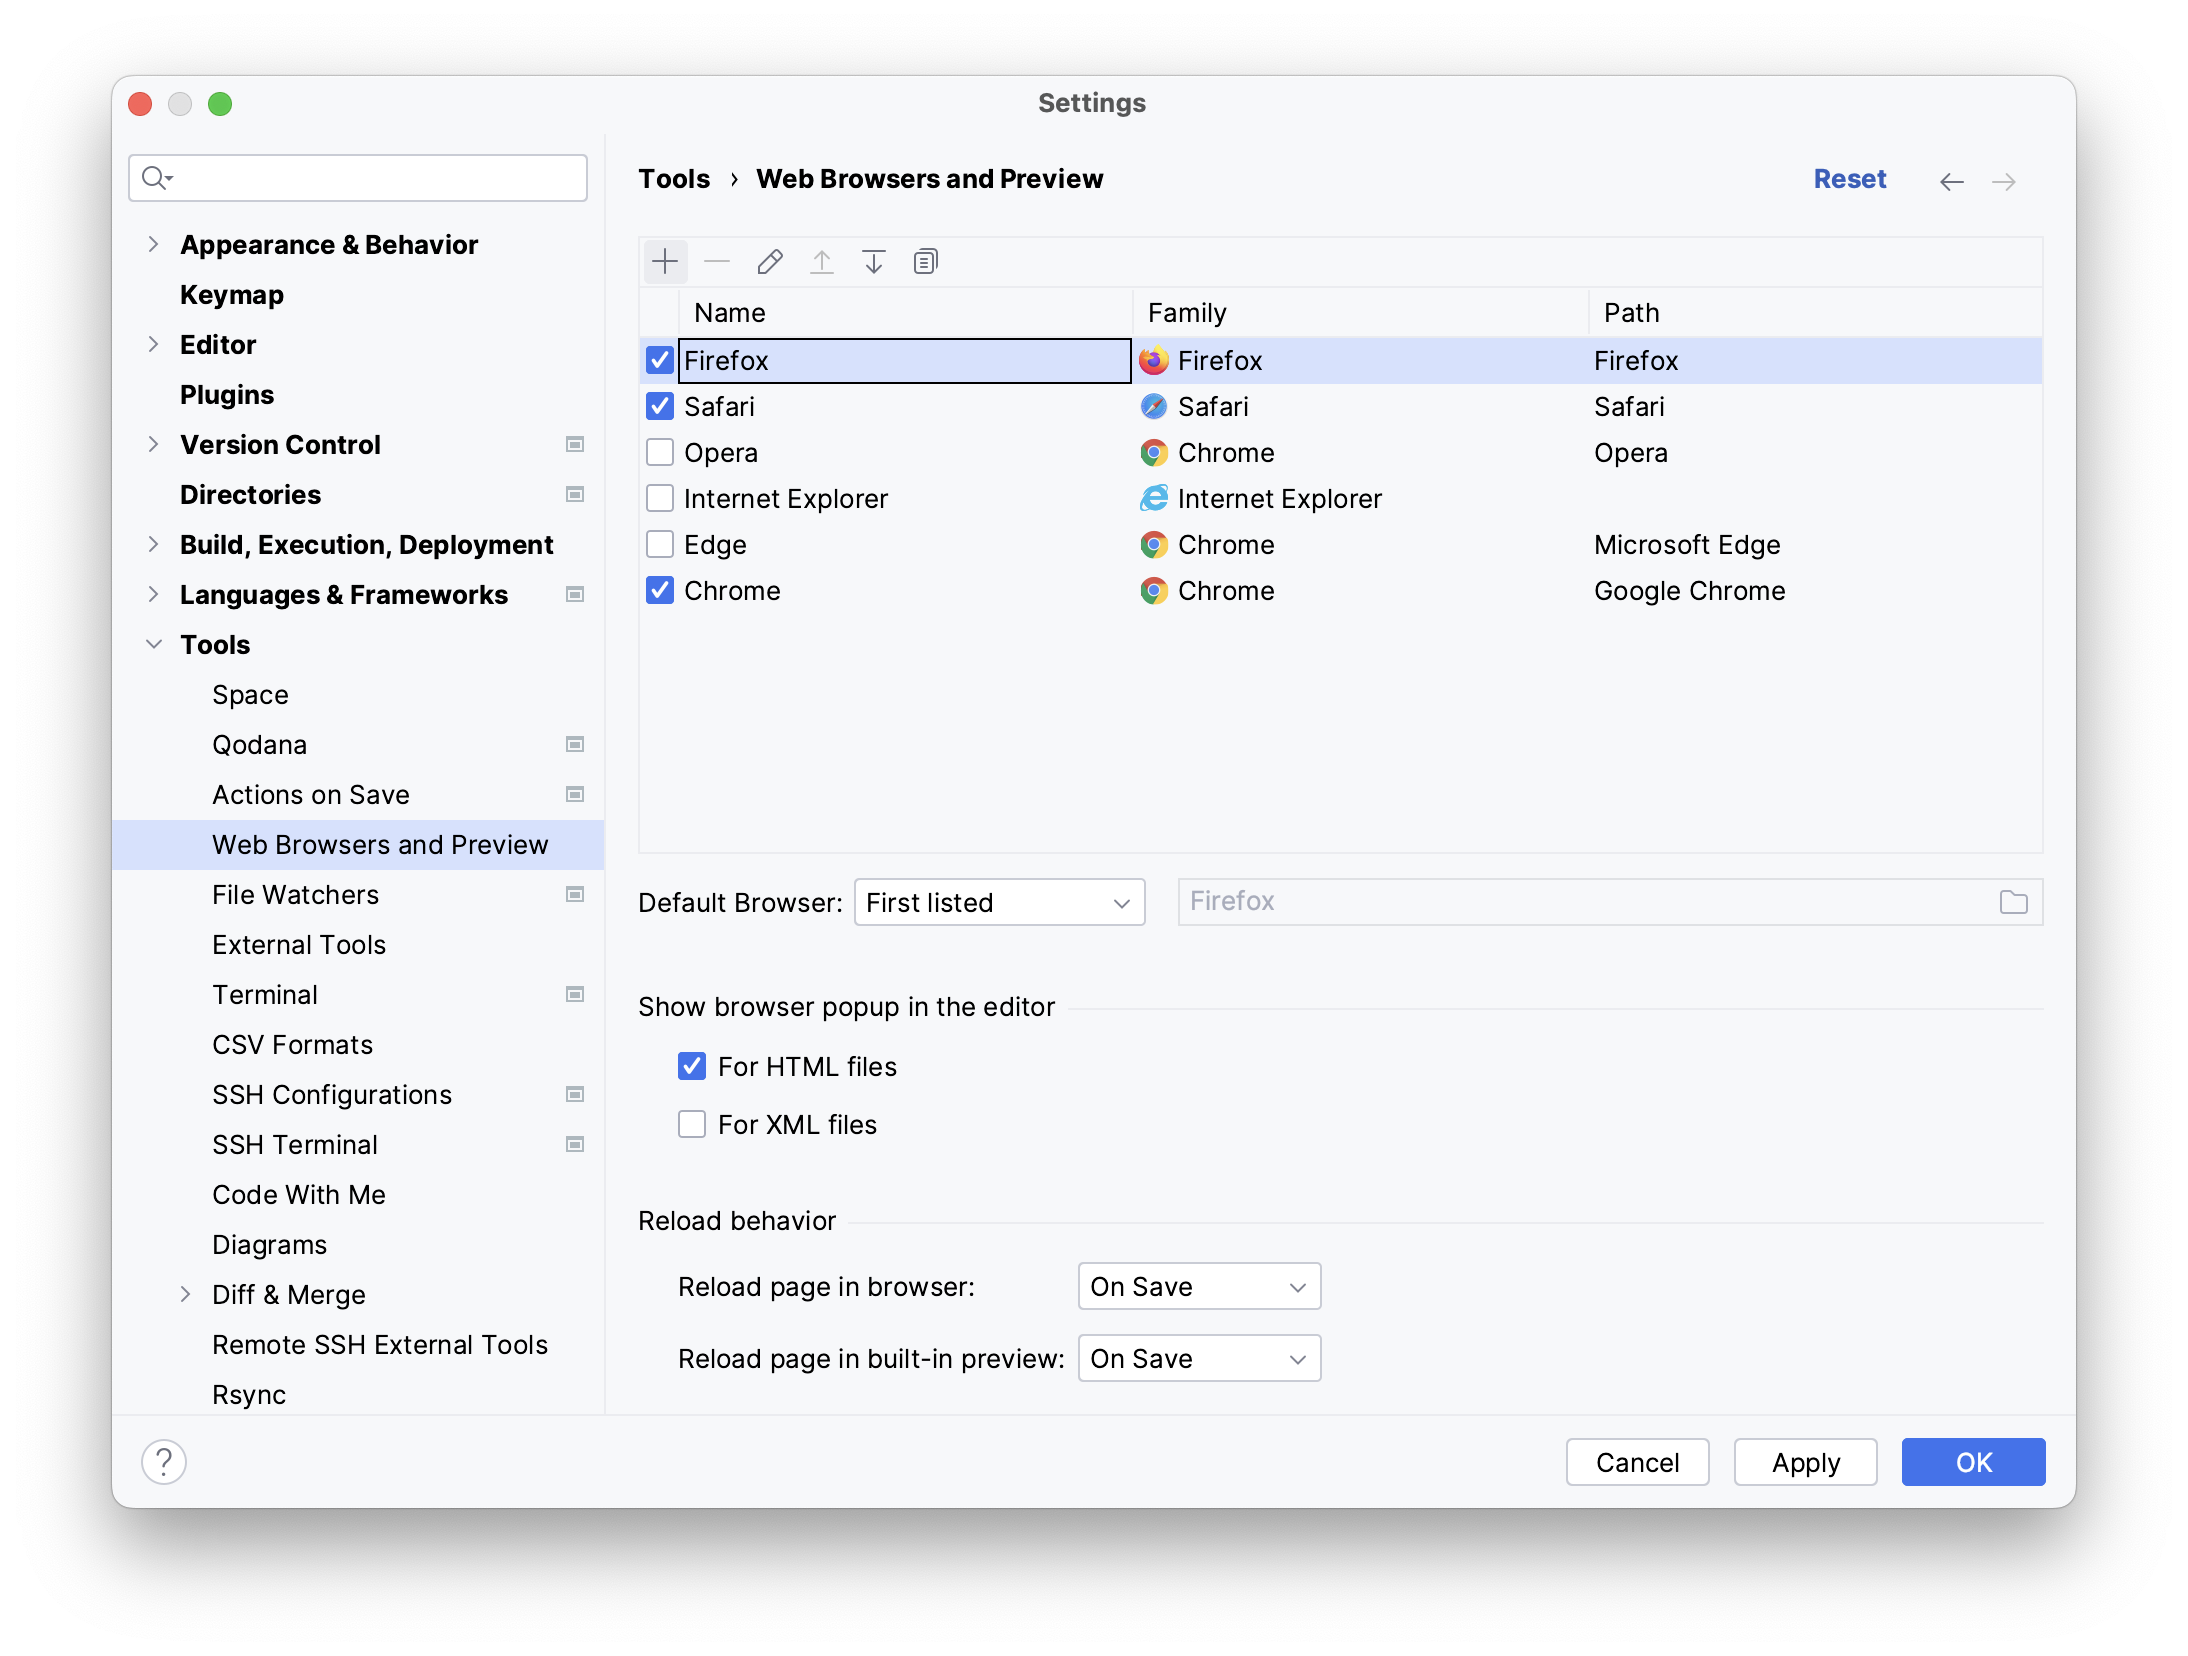Click the Reset link
The height and width of the screenshot is (1656, 2188).
[1849, 179]
